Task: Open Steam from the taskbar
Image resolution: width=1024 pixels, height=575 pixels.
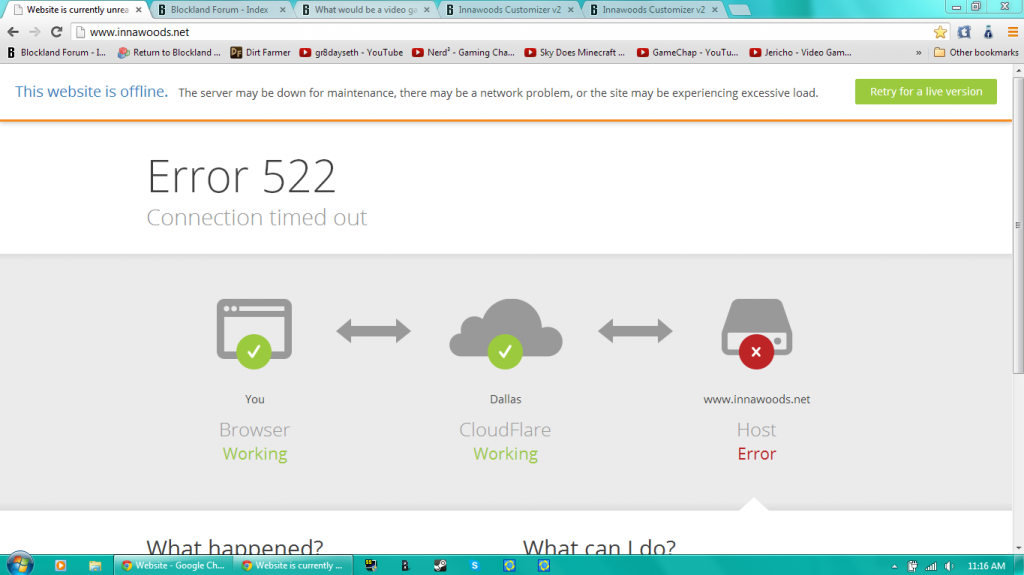Action: 440,565
